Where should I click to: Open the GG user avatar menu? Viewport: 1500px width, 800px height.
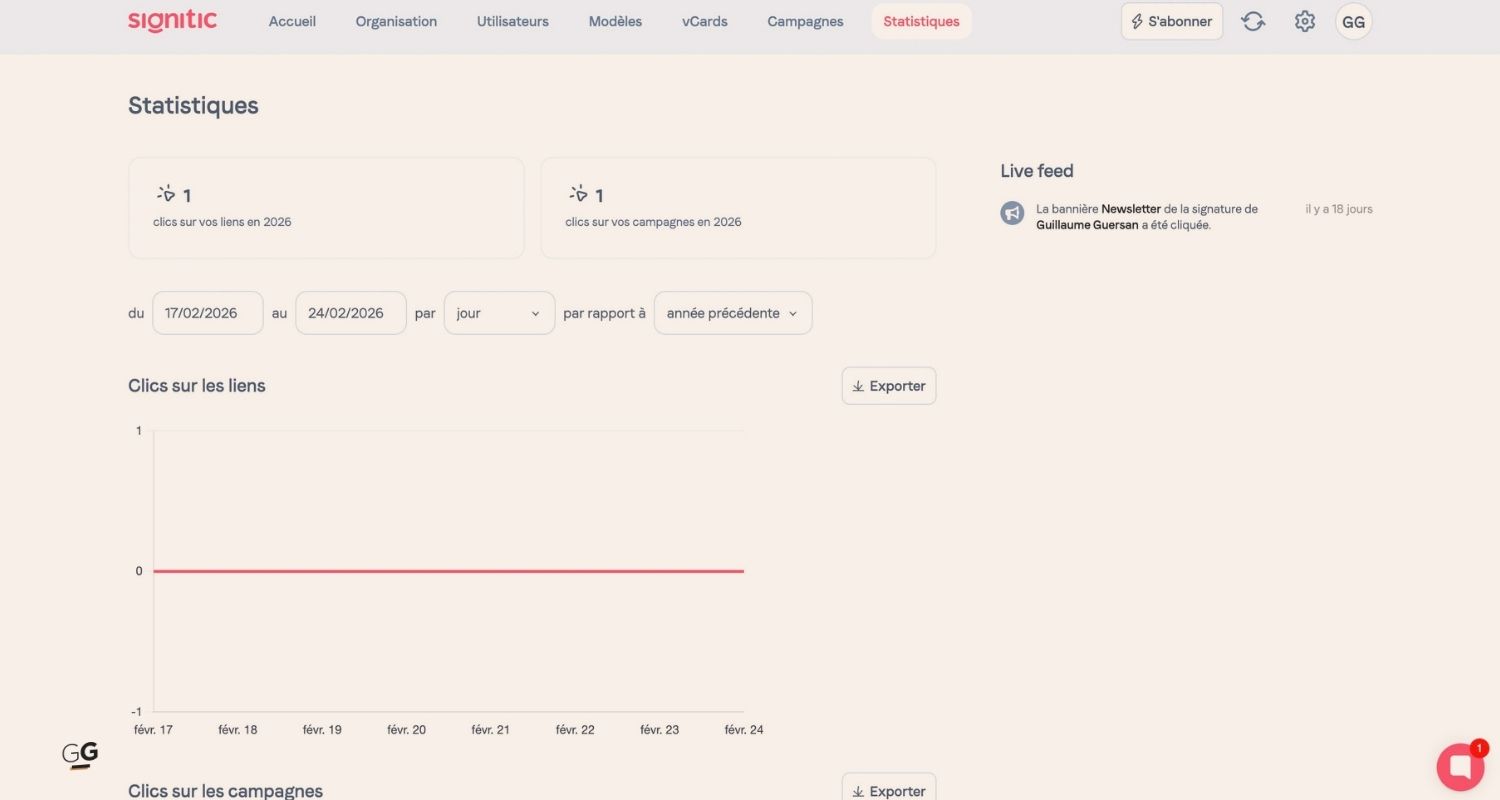[1353, 21]
